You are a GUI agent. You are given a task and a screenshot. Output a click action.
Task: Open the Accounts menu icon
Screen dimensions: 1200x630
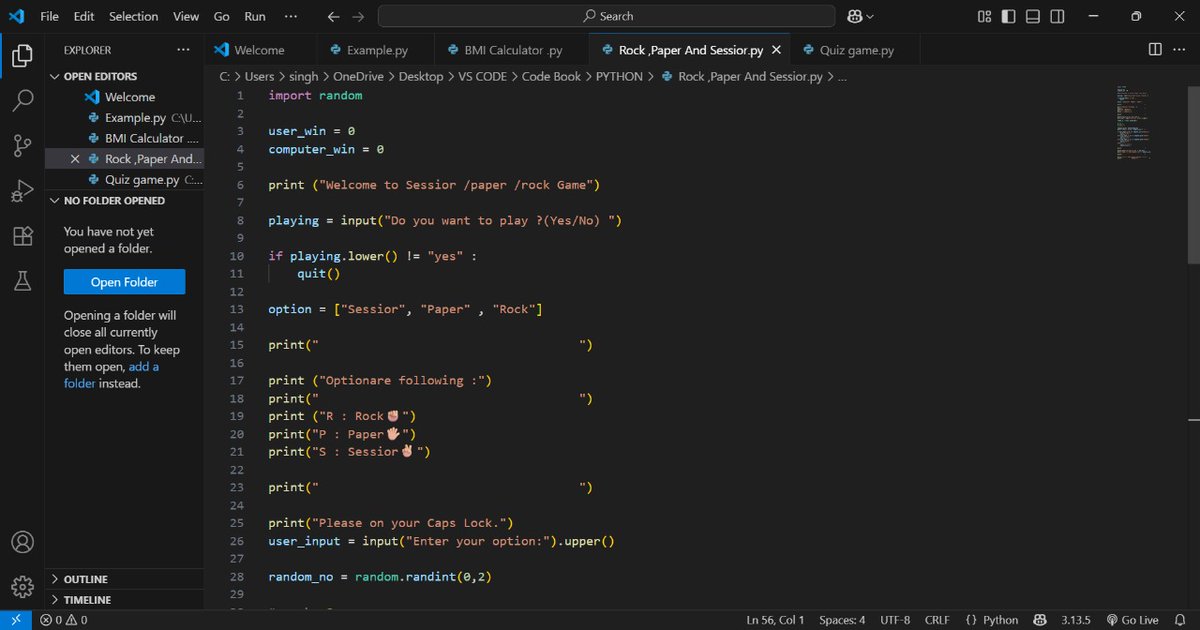pos(22,542)
